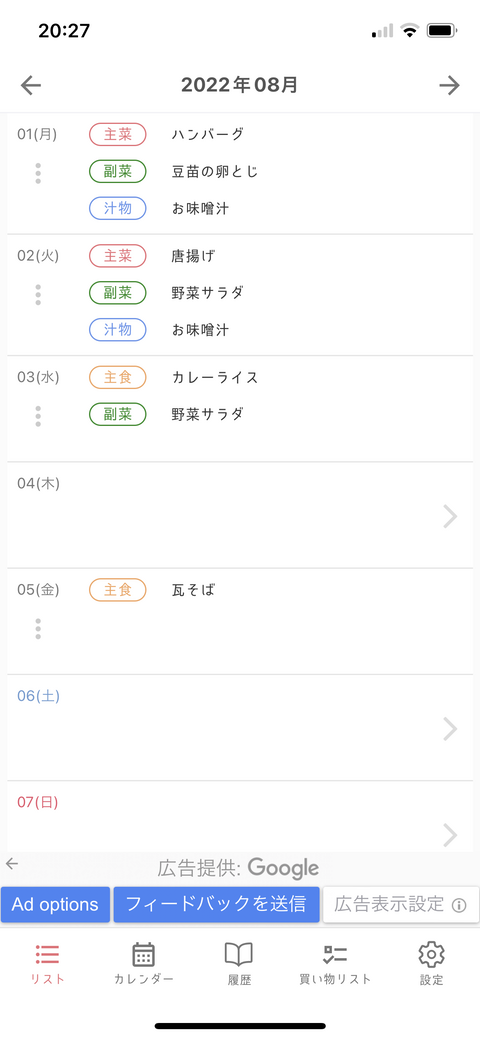Go to next month with right arrow
480x1039 pixels.
pyautogui.click(x=450, y=85)
